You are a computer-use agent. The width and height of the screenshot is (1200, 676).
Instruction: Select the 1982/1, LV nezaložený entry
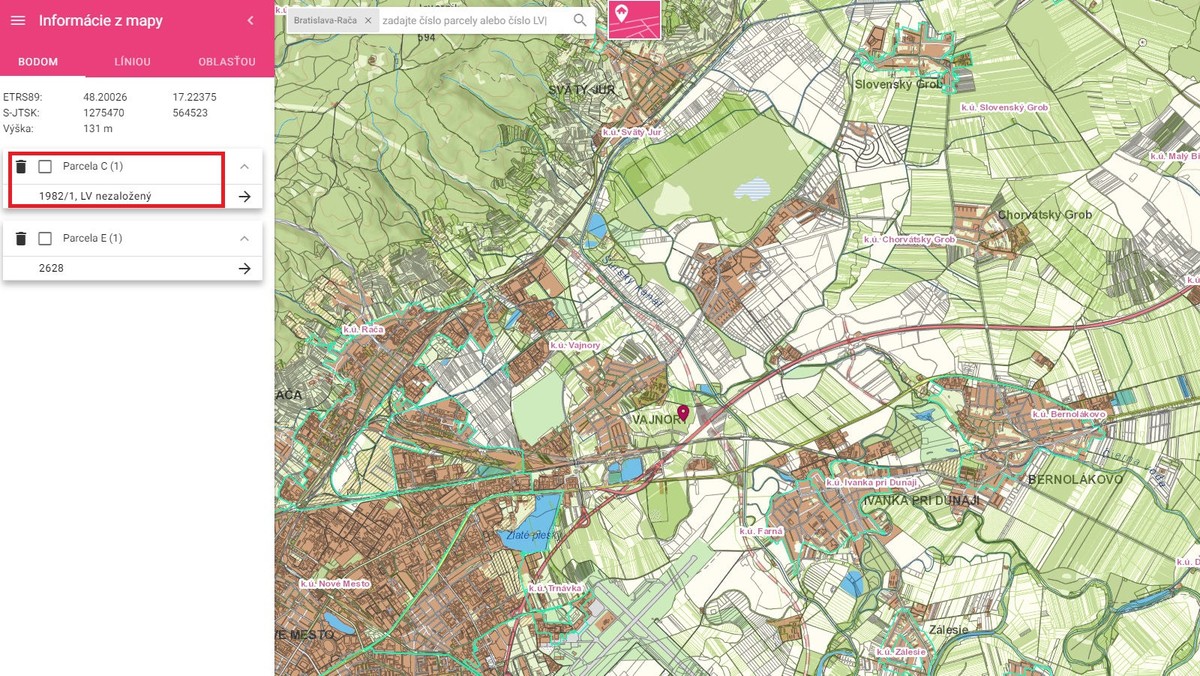point(95,197)
